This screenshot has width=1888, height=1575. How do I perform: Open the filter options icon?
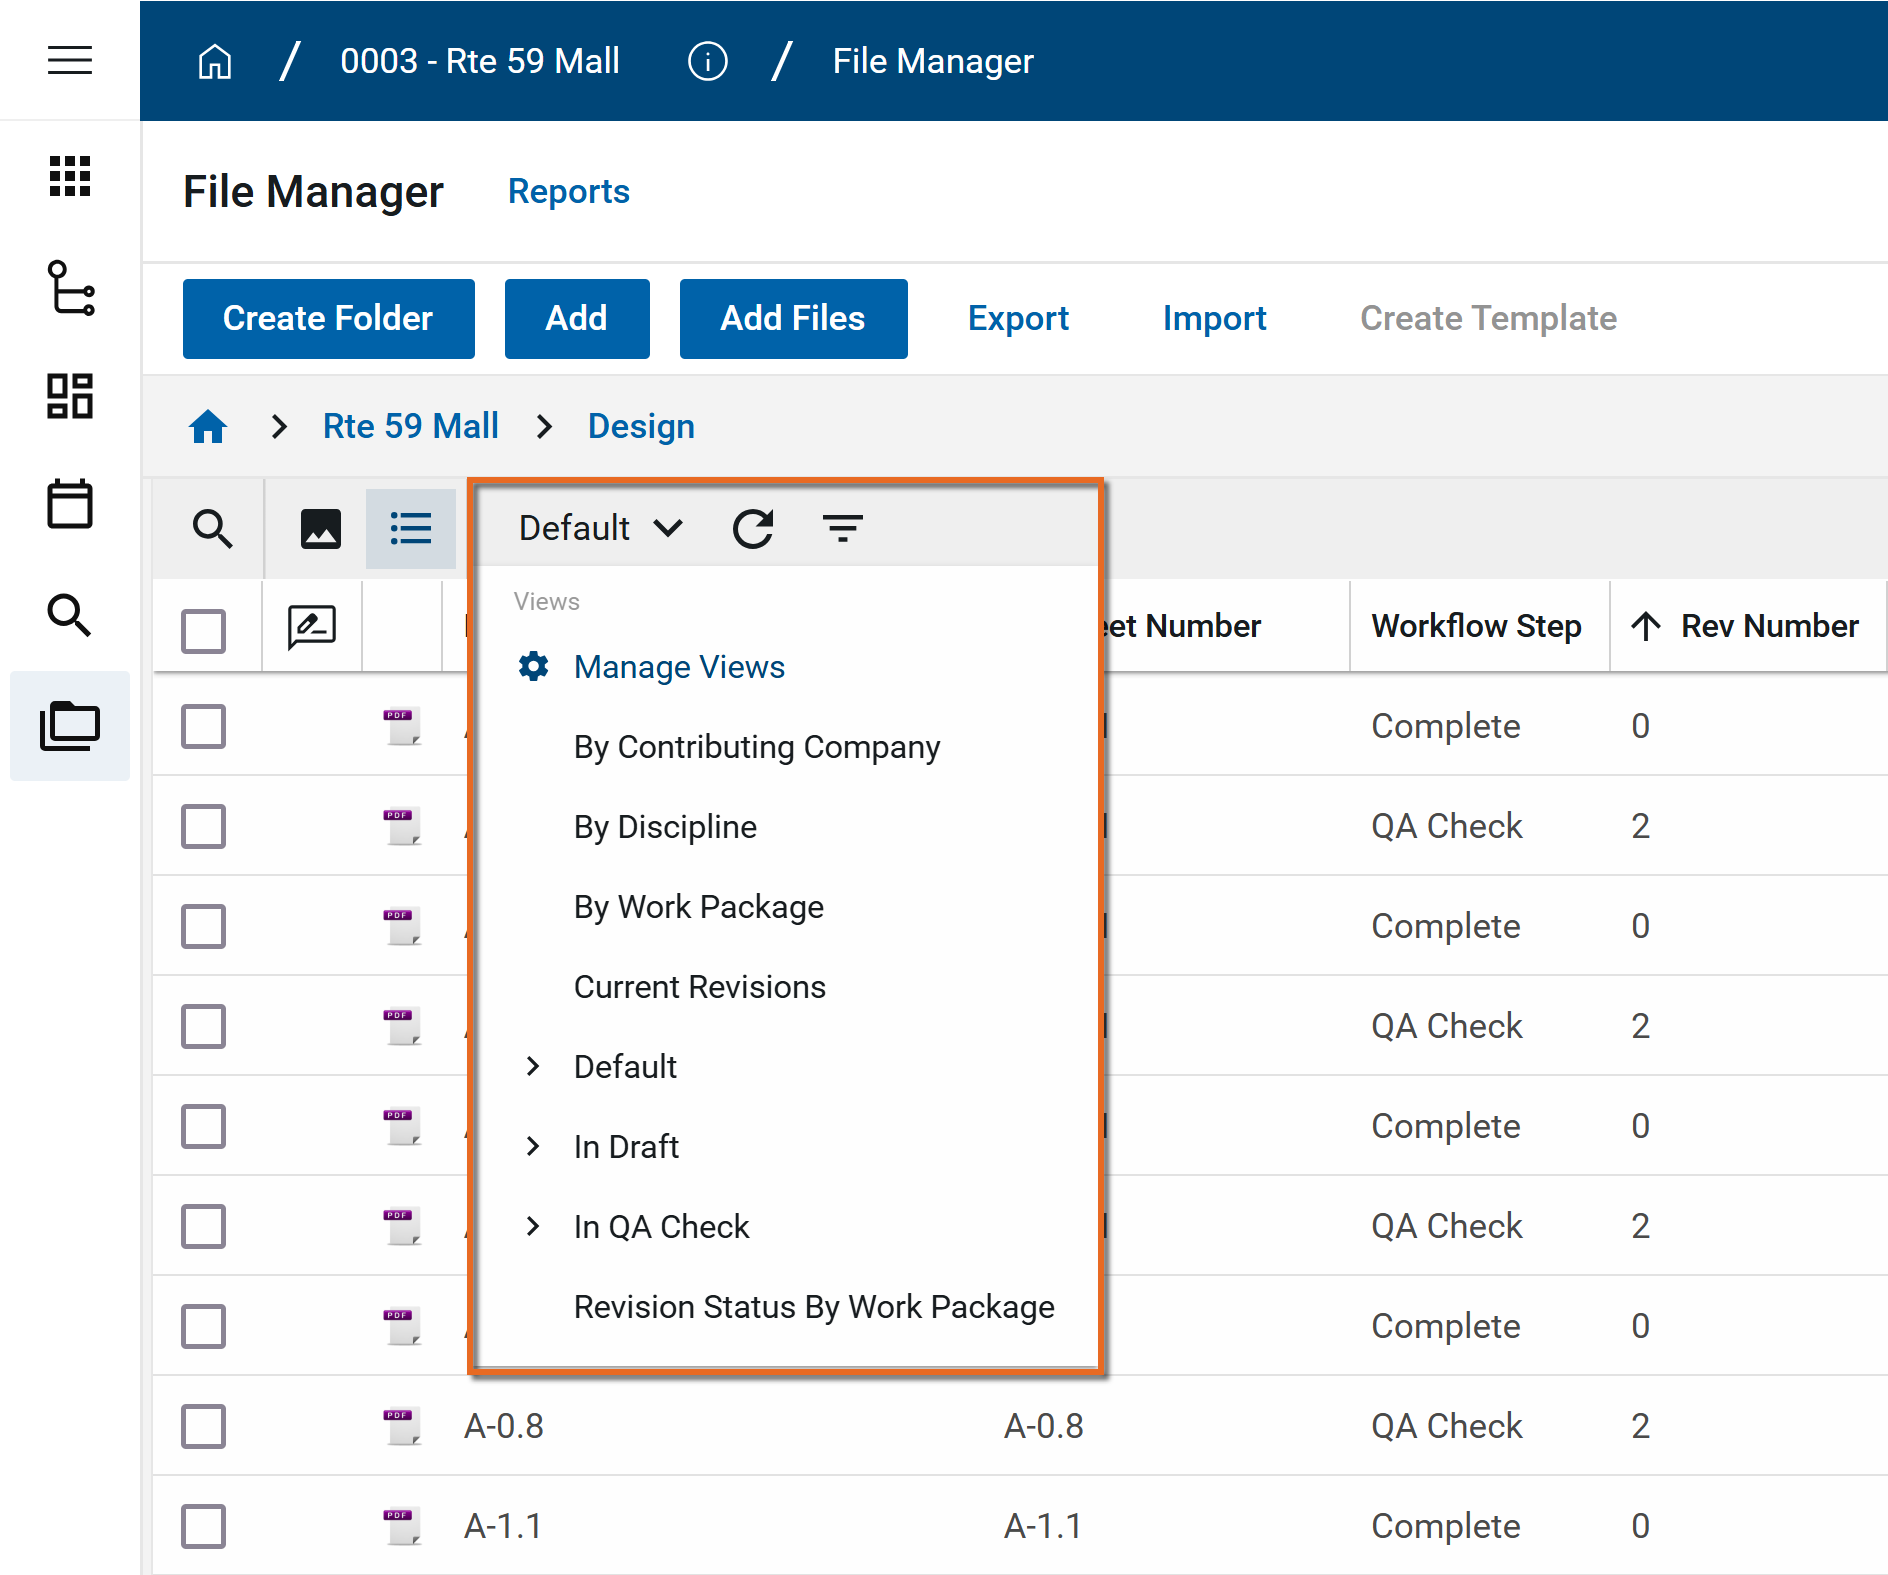point(842,528)
